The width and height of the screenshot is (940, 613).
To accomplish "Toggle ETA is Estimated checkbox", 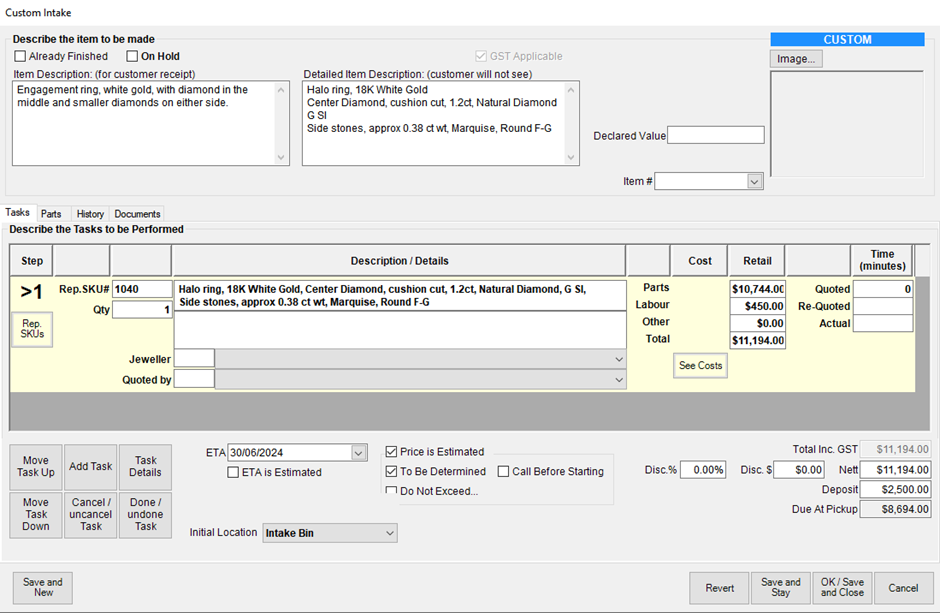I will pos(234,473).
